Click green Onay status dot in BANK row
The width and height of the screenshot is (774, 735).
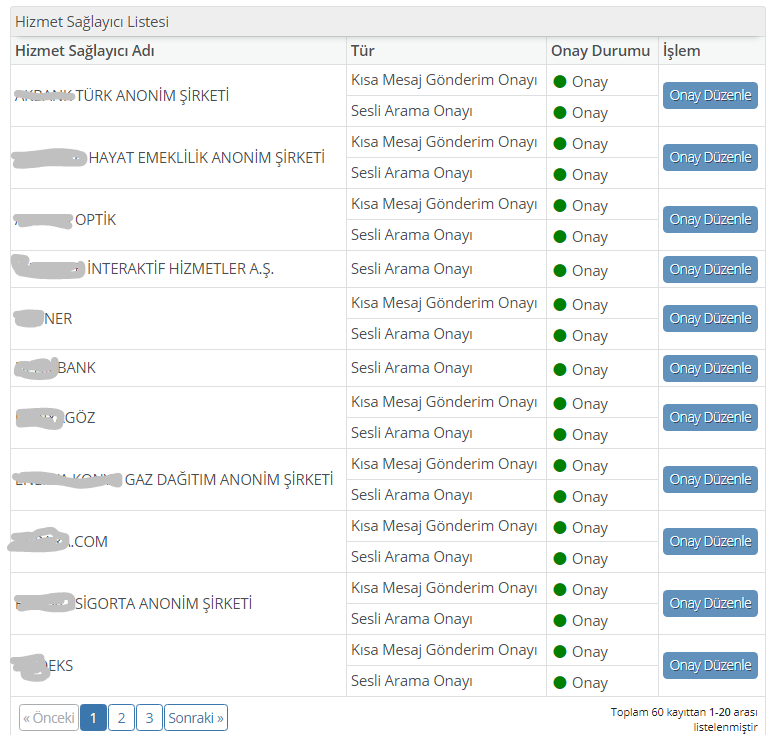[560, 370]
